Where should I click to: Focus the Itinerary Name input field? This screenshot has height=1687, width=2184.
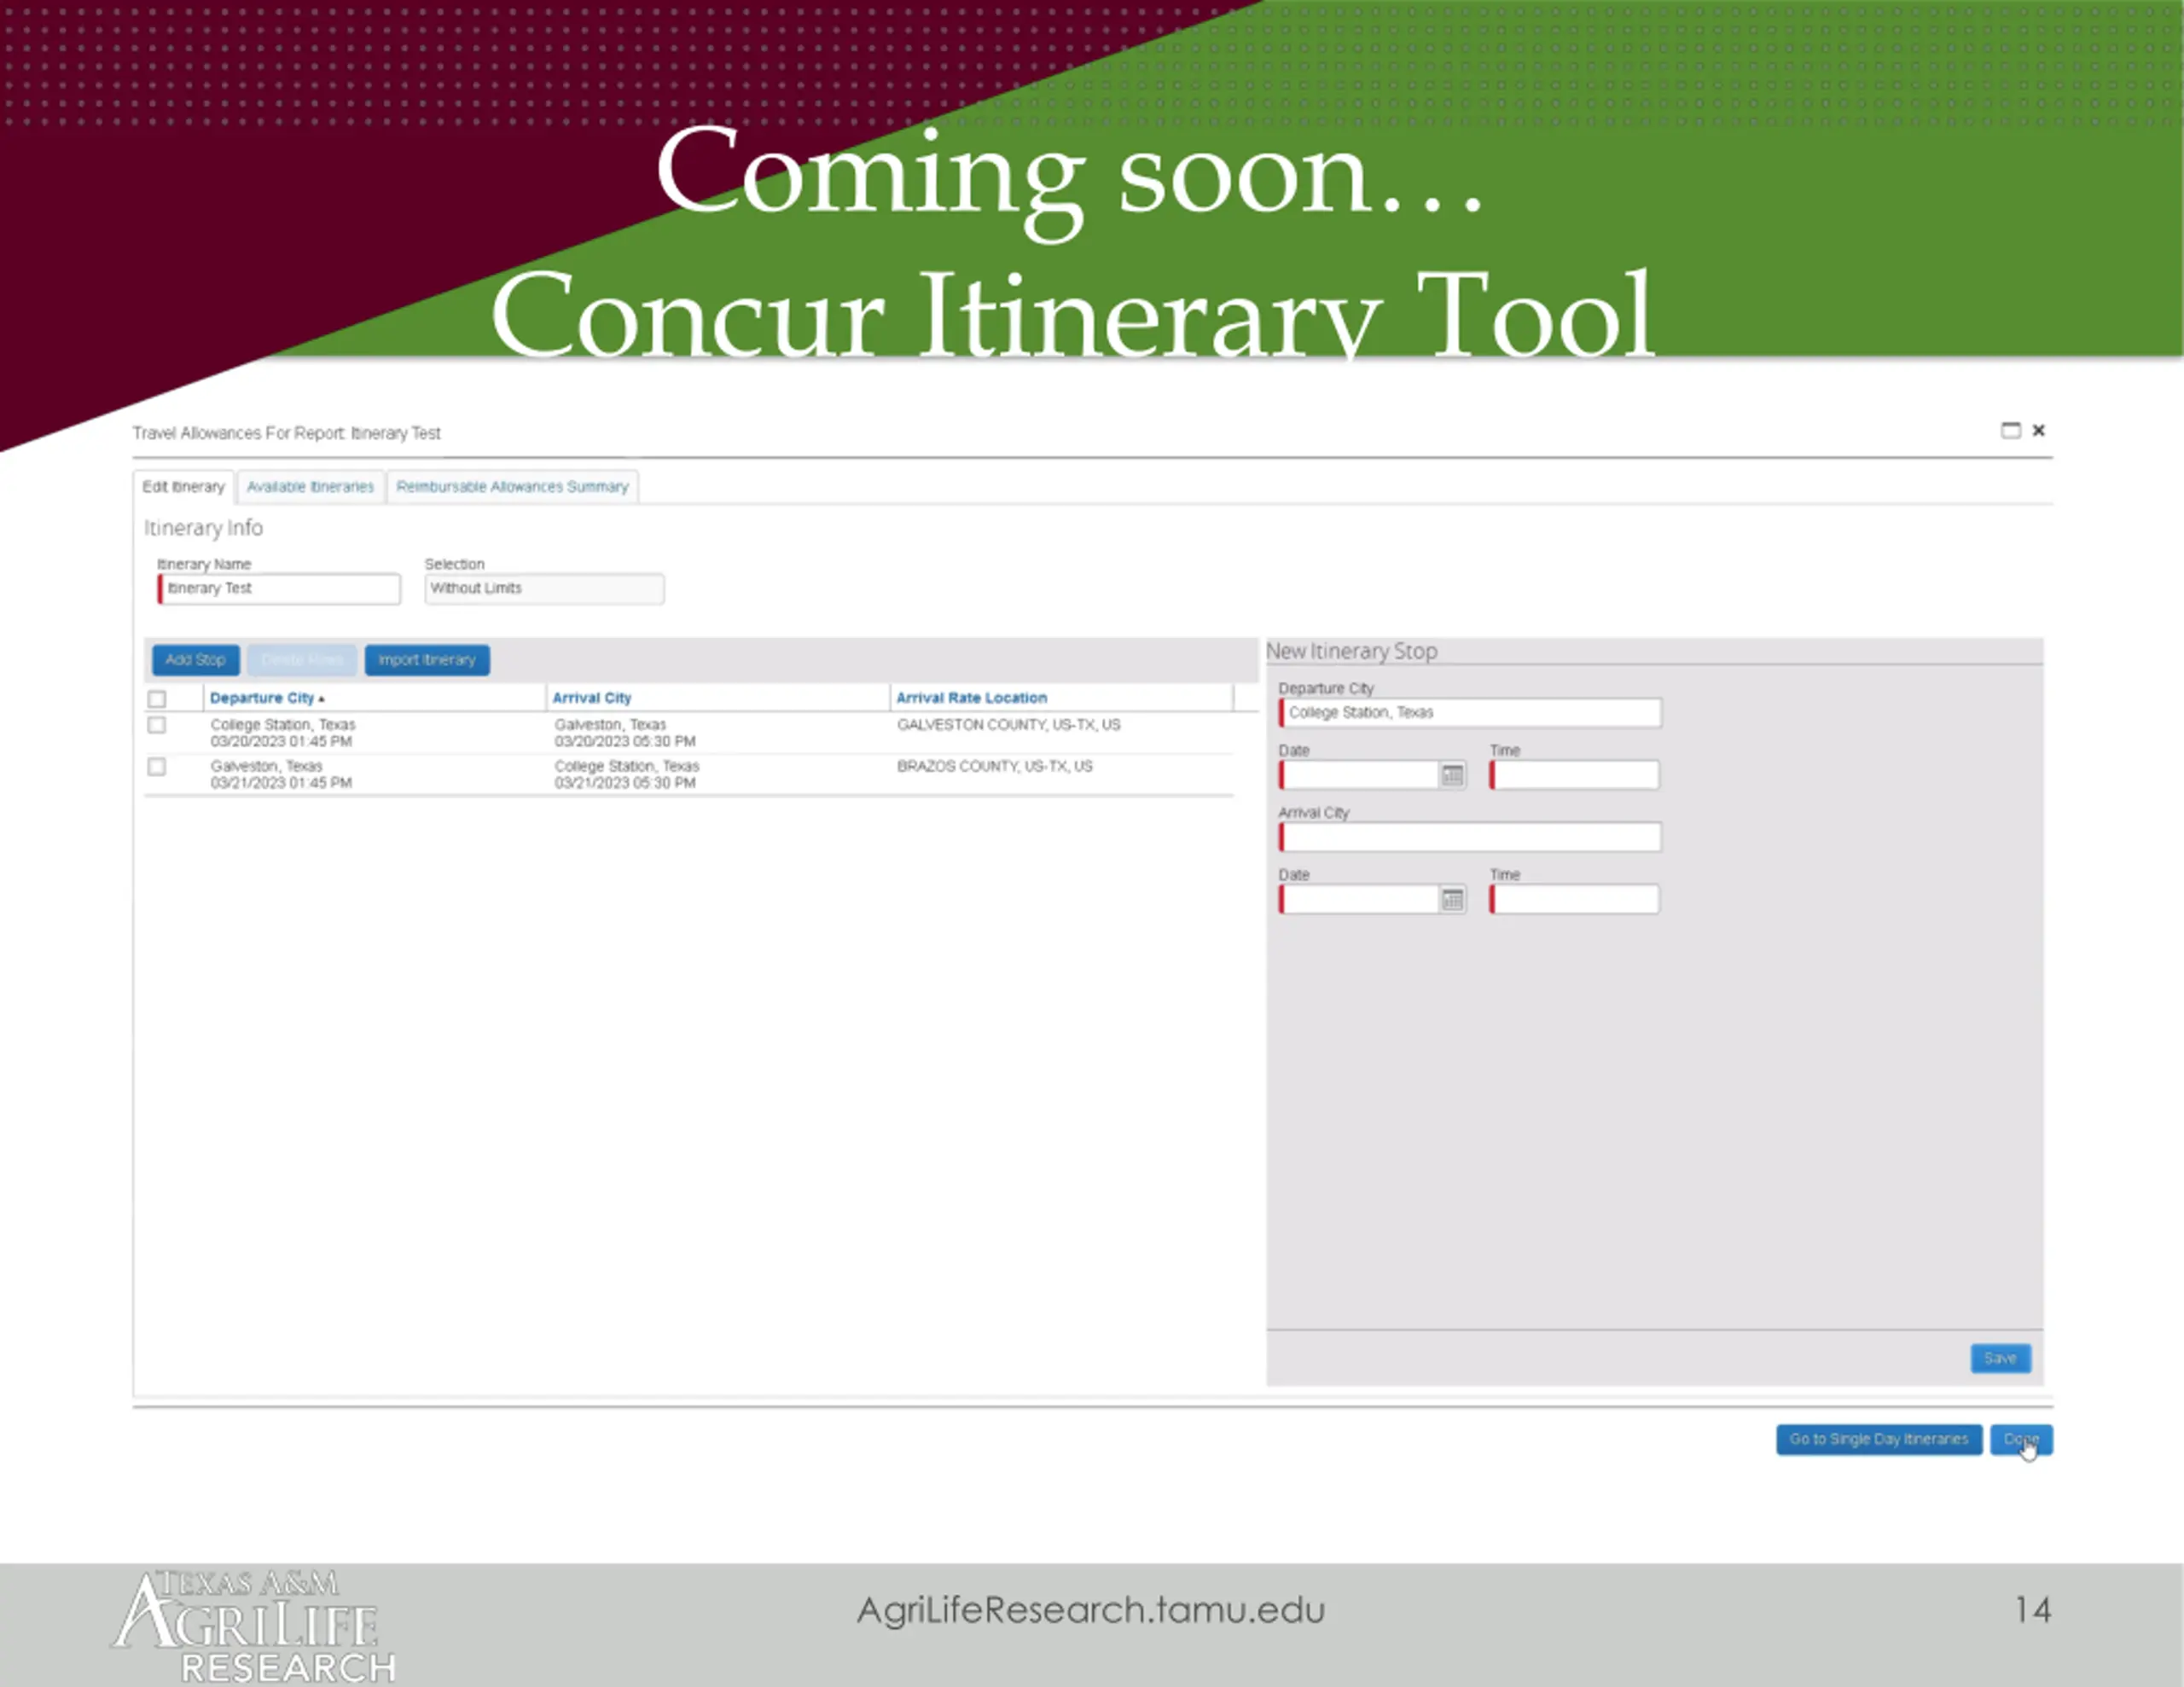click(279, 589)
